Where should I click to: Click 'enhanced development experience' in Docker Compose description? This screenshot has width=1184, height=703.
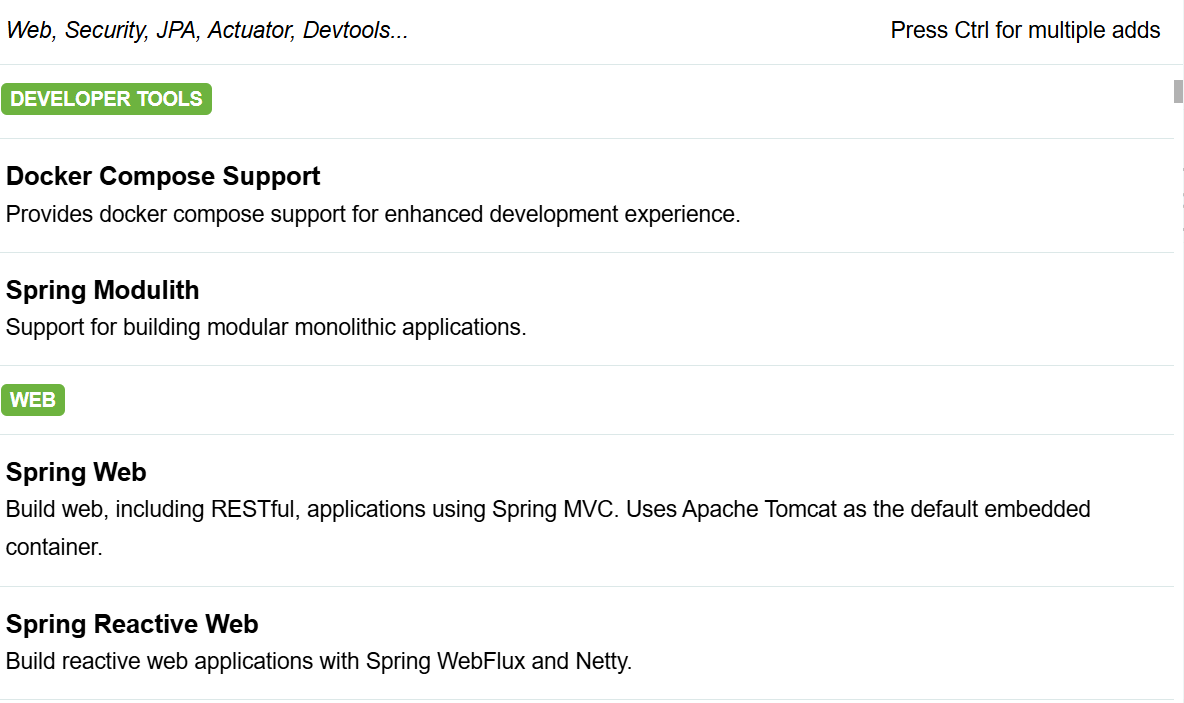[x=563, y=214]
